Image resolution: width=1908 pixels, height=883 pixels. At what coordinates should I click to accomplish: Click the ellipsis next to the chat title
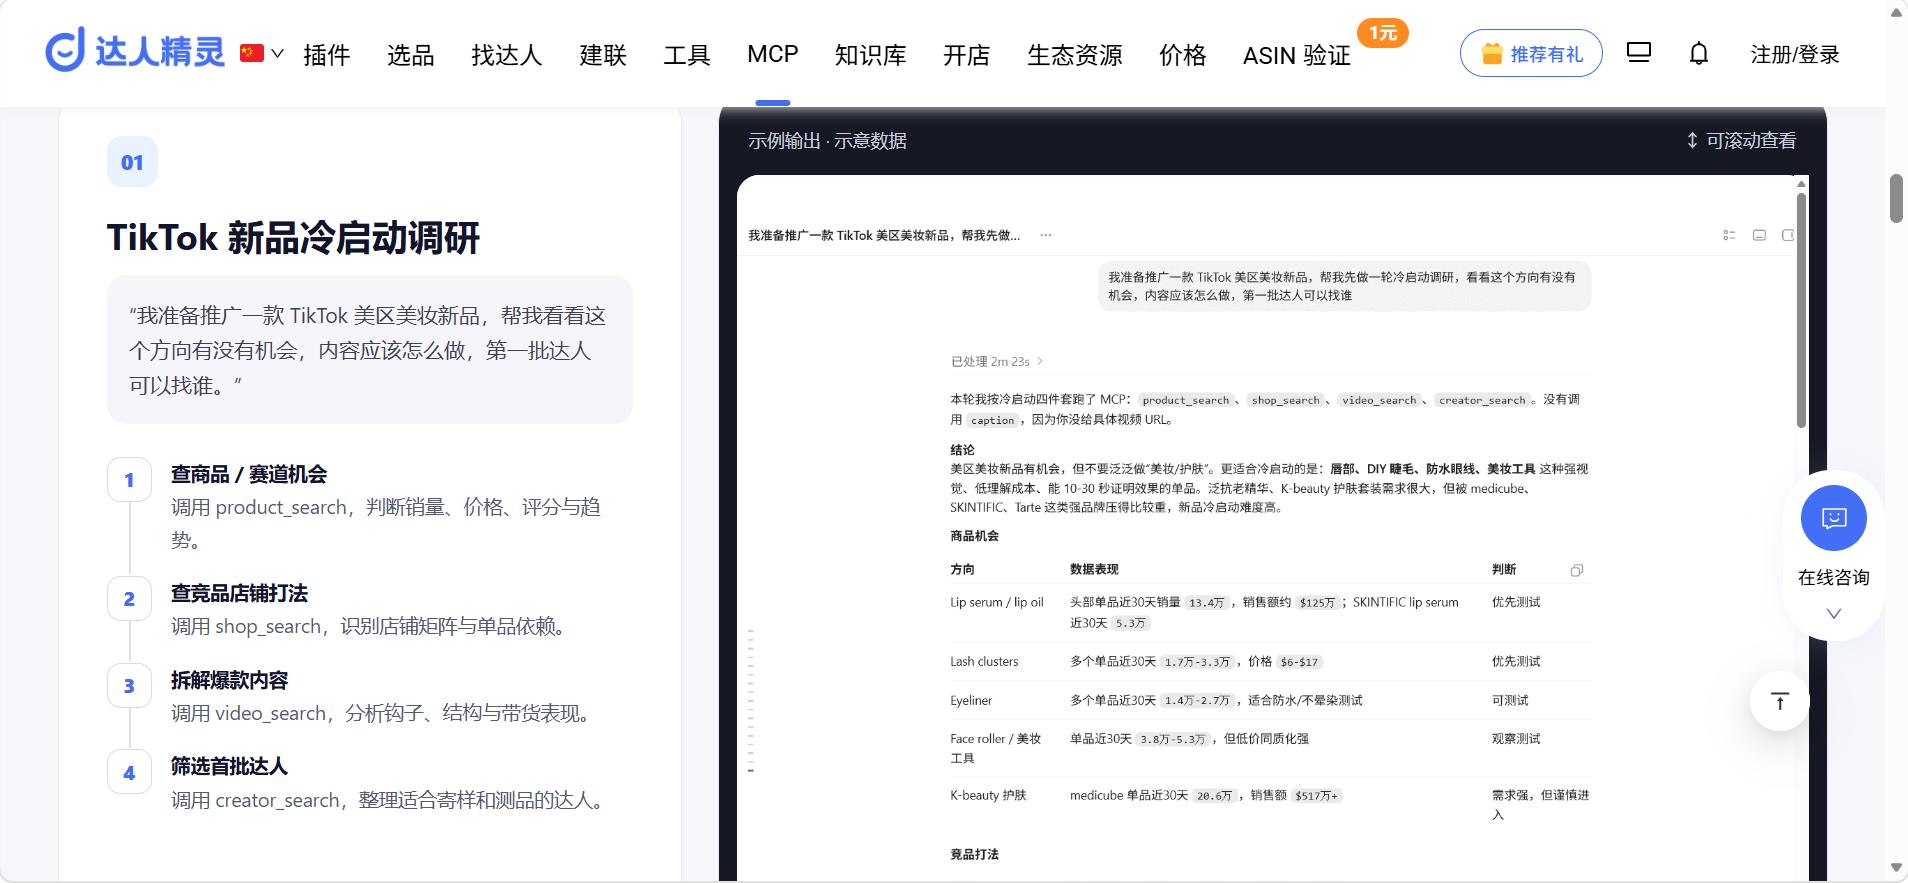1046,235
